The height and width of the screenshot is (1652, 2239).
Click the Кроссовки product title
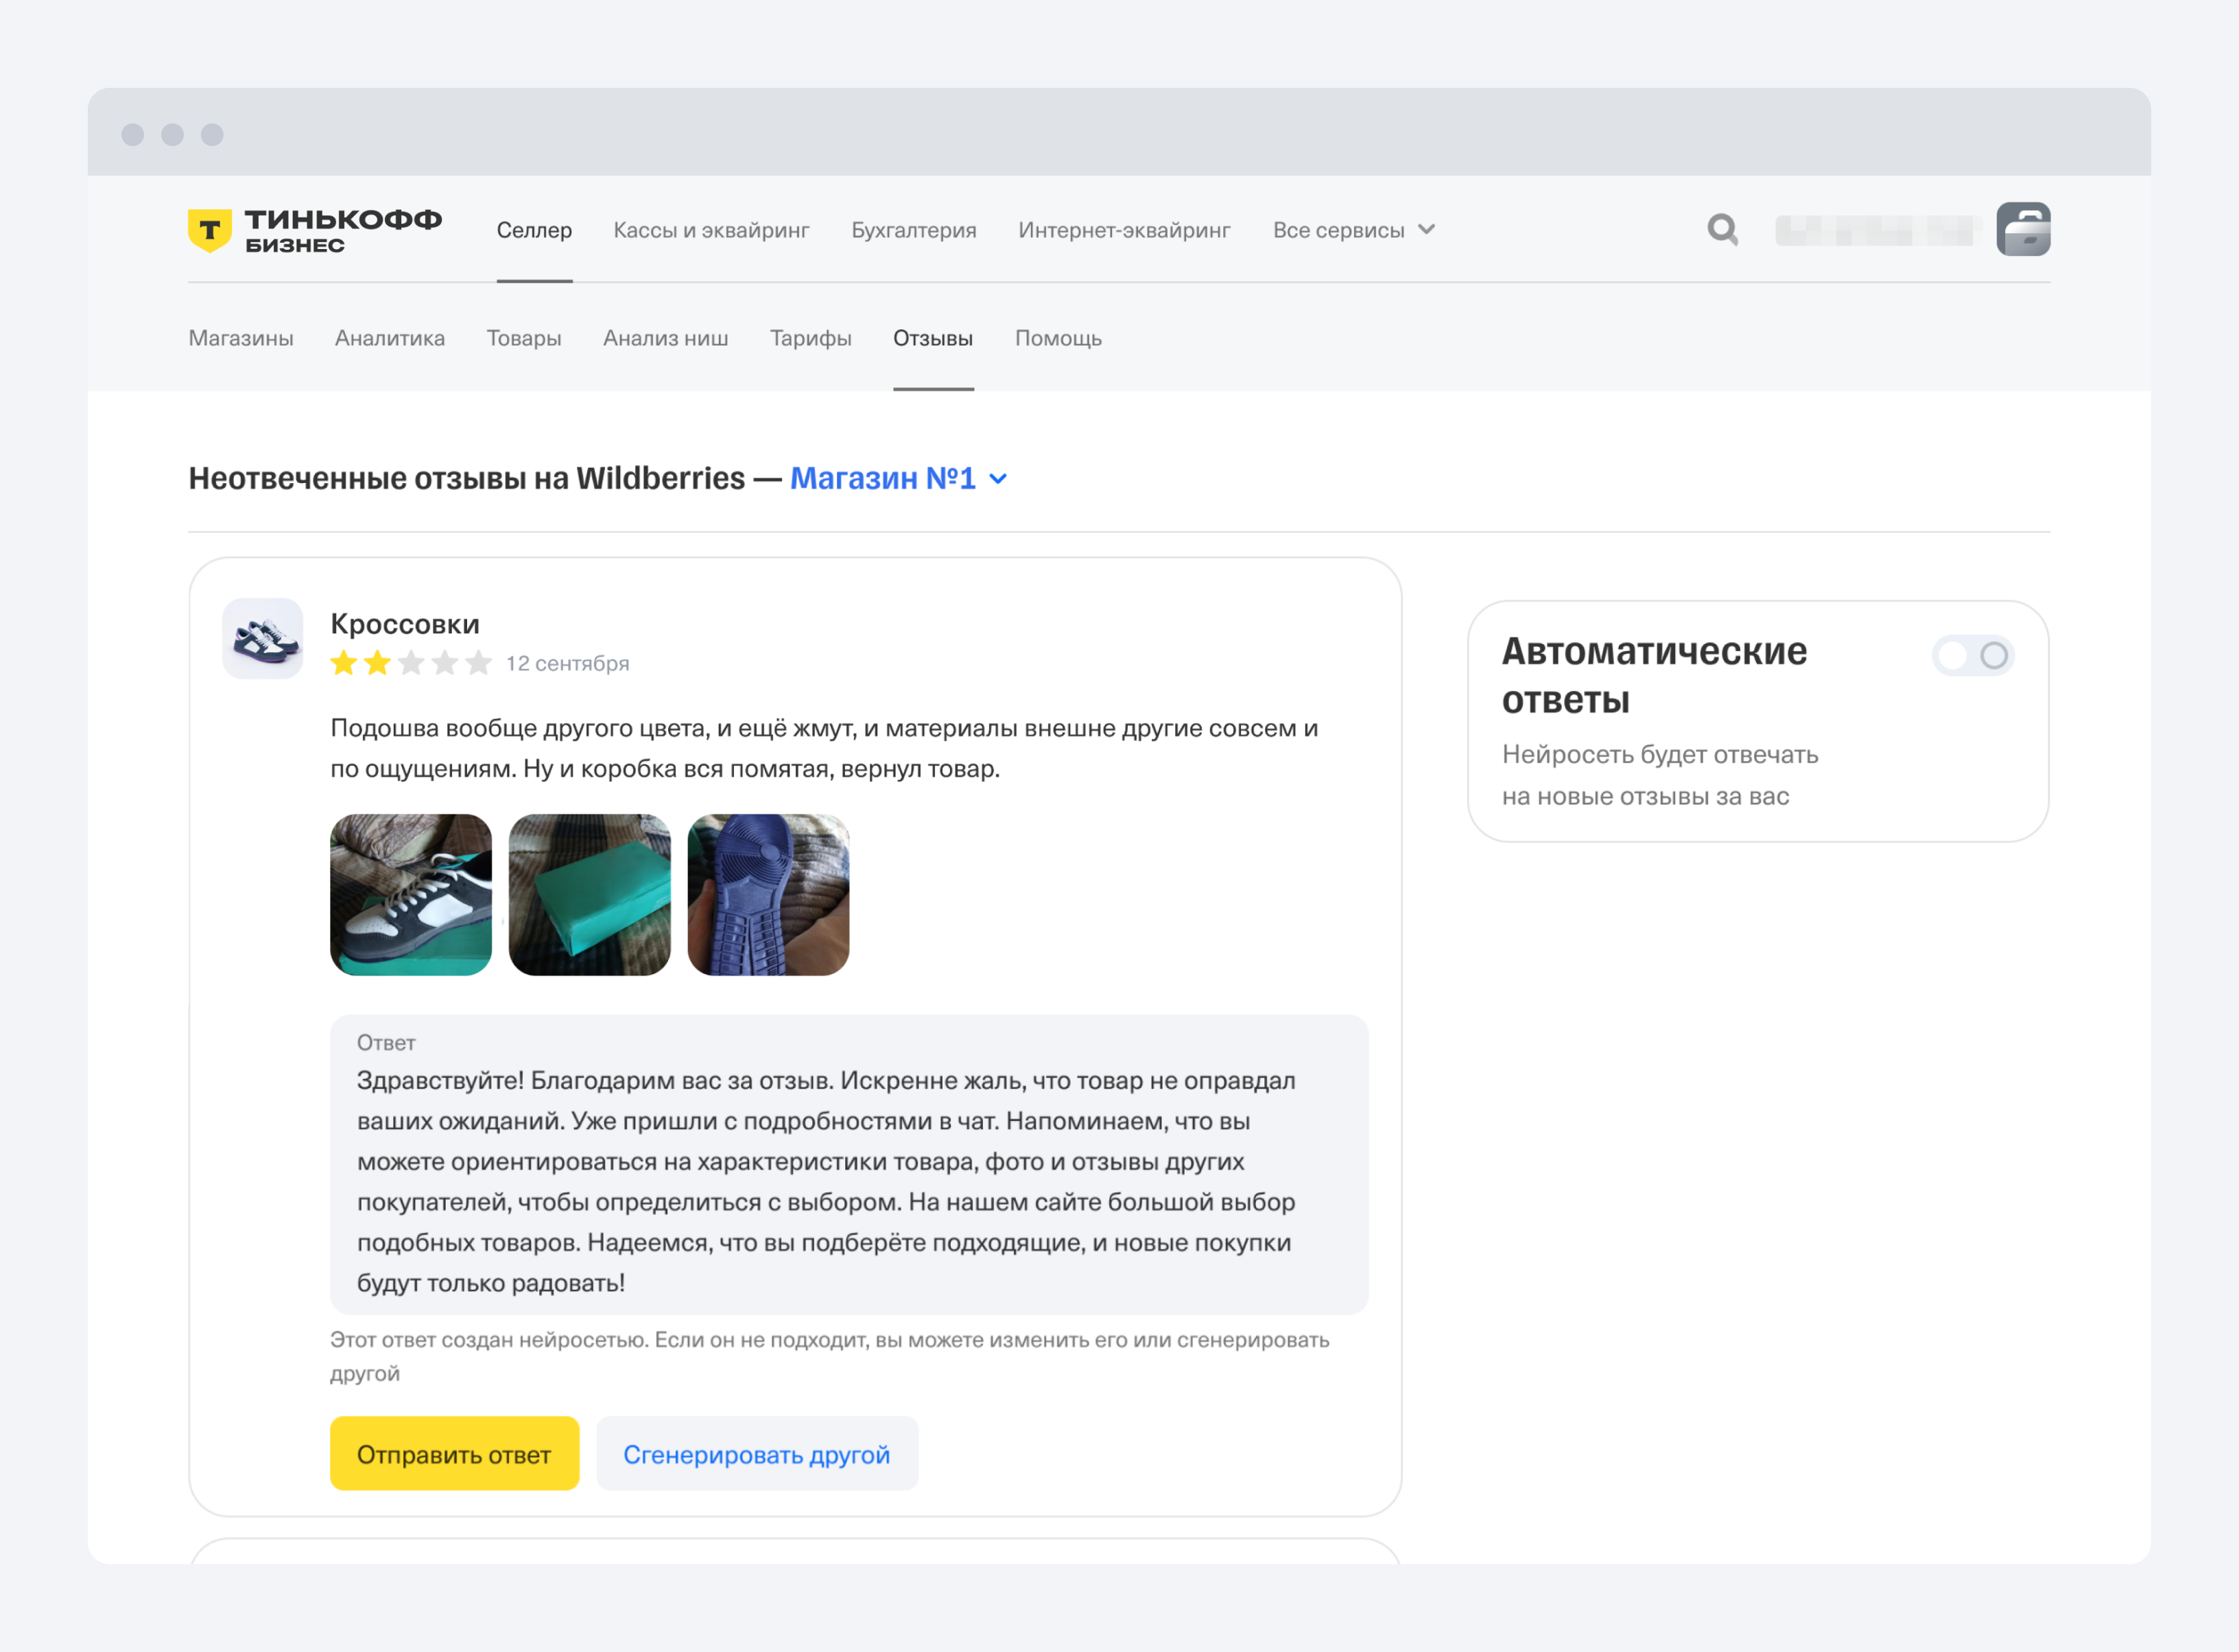(405, 624)
